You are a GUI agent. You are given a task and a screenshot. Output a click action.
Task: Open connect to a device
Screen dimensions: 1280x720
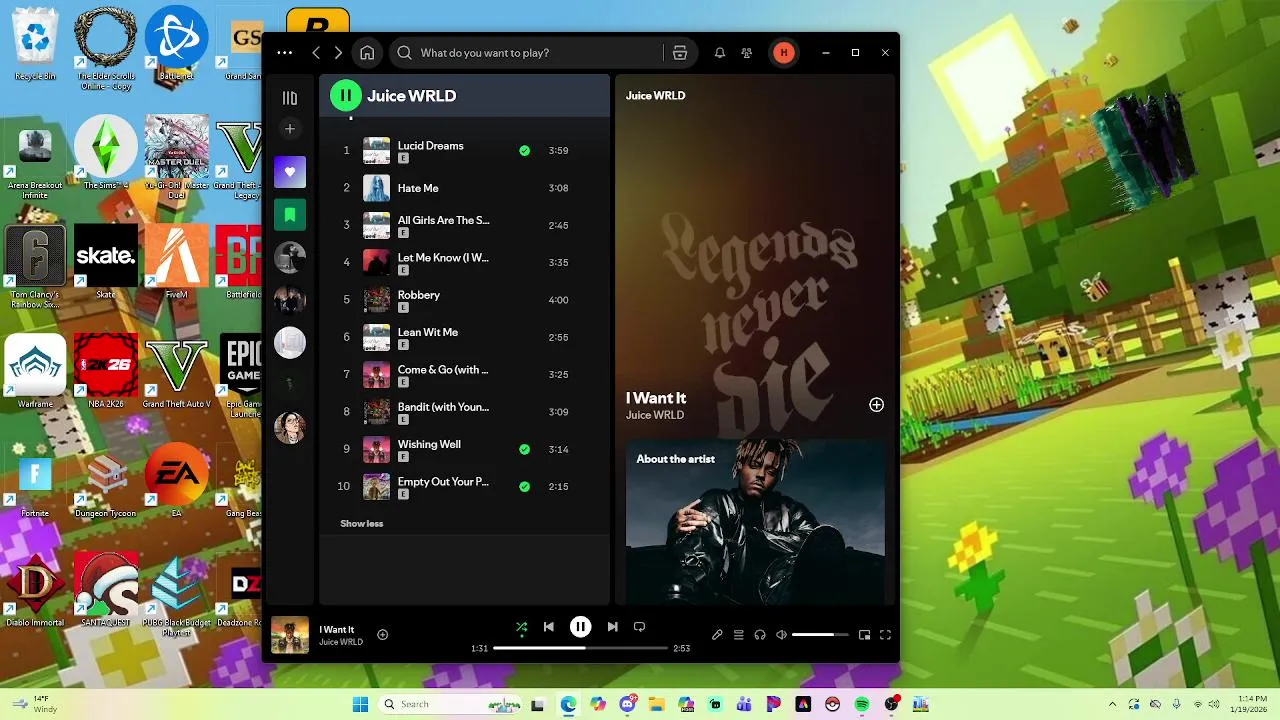tap(760, 635)
